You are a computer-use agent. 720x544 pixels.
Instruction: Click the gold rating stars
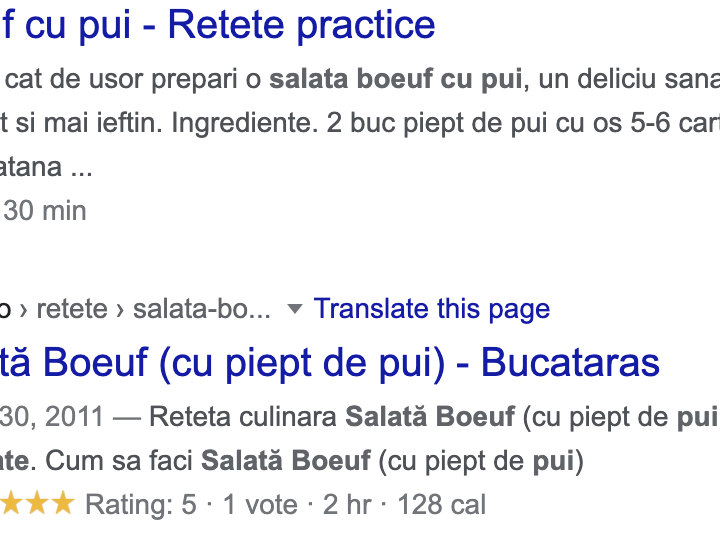point(38,504)
